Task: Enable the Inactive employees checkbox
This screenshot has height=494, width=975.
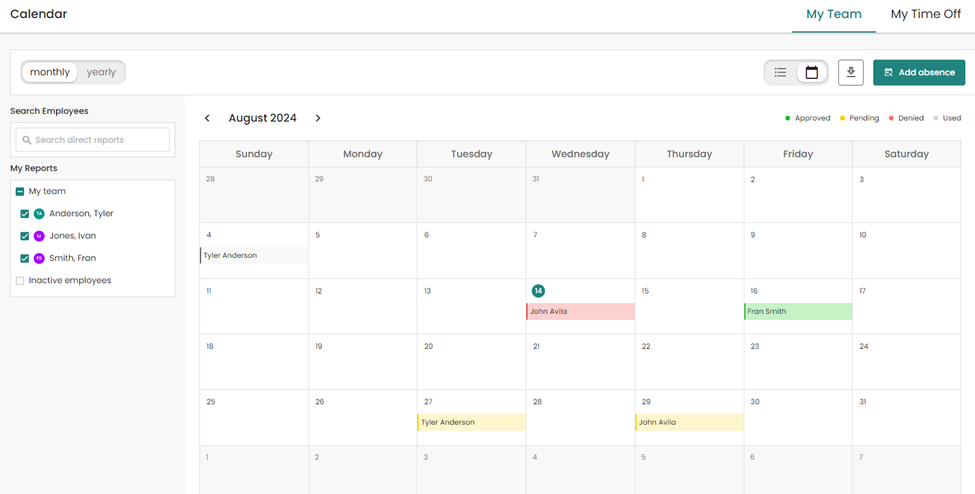Action: tap(20, 281)
